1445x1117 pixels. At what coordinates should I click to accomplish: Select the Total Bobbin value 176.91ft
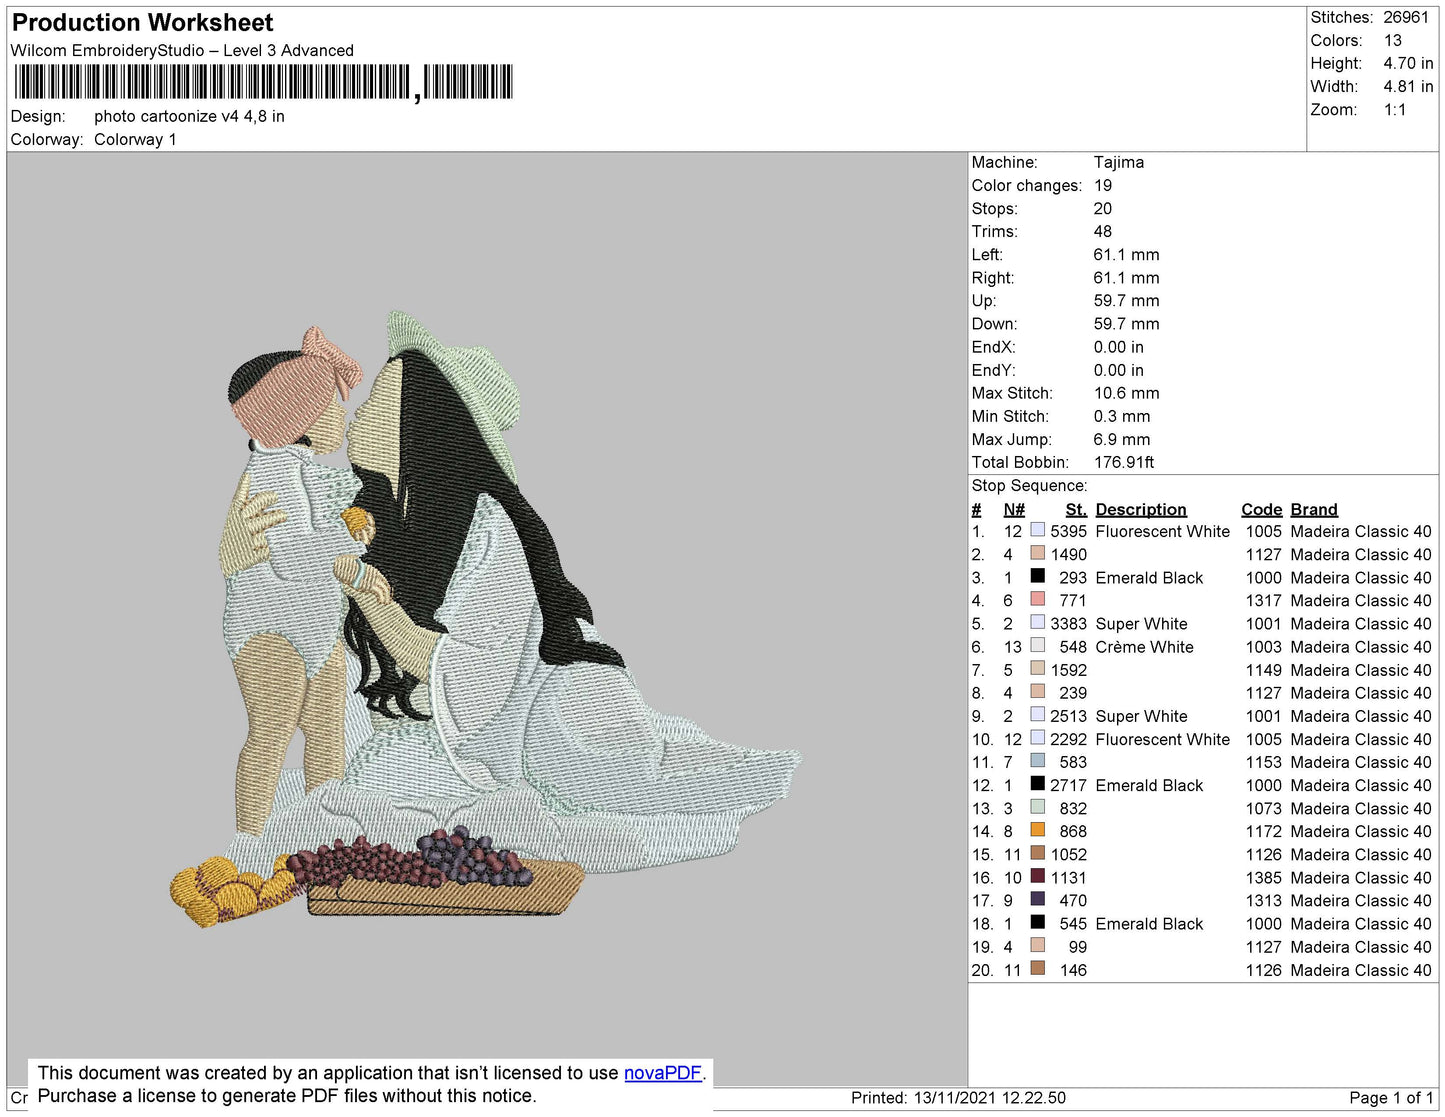(x=1124, y=462)
